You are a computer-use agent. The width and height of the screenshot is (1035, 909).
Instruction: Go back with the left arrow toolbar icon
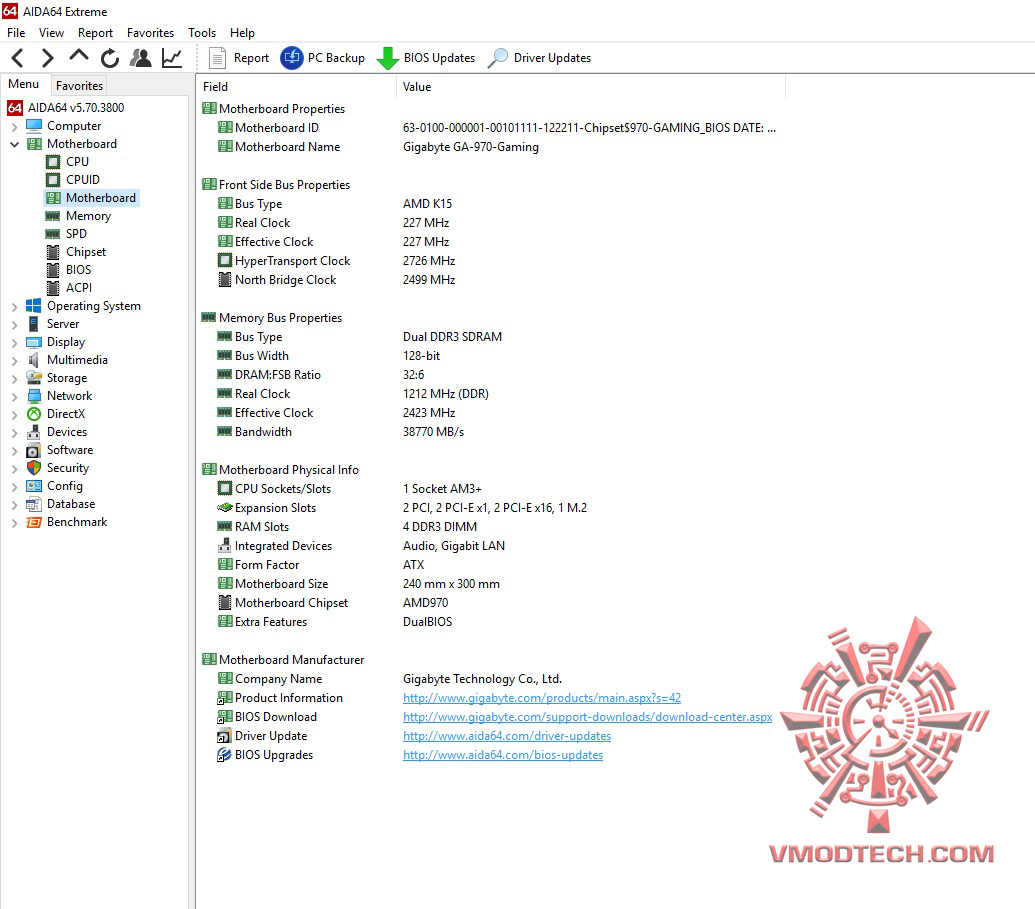coord(18,58)
